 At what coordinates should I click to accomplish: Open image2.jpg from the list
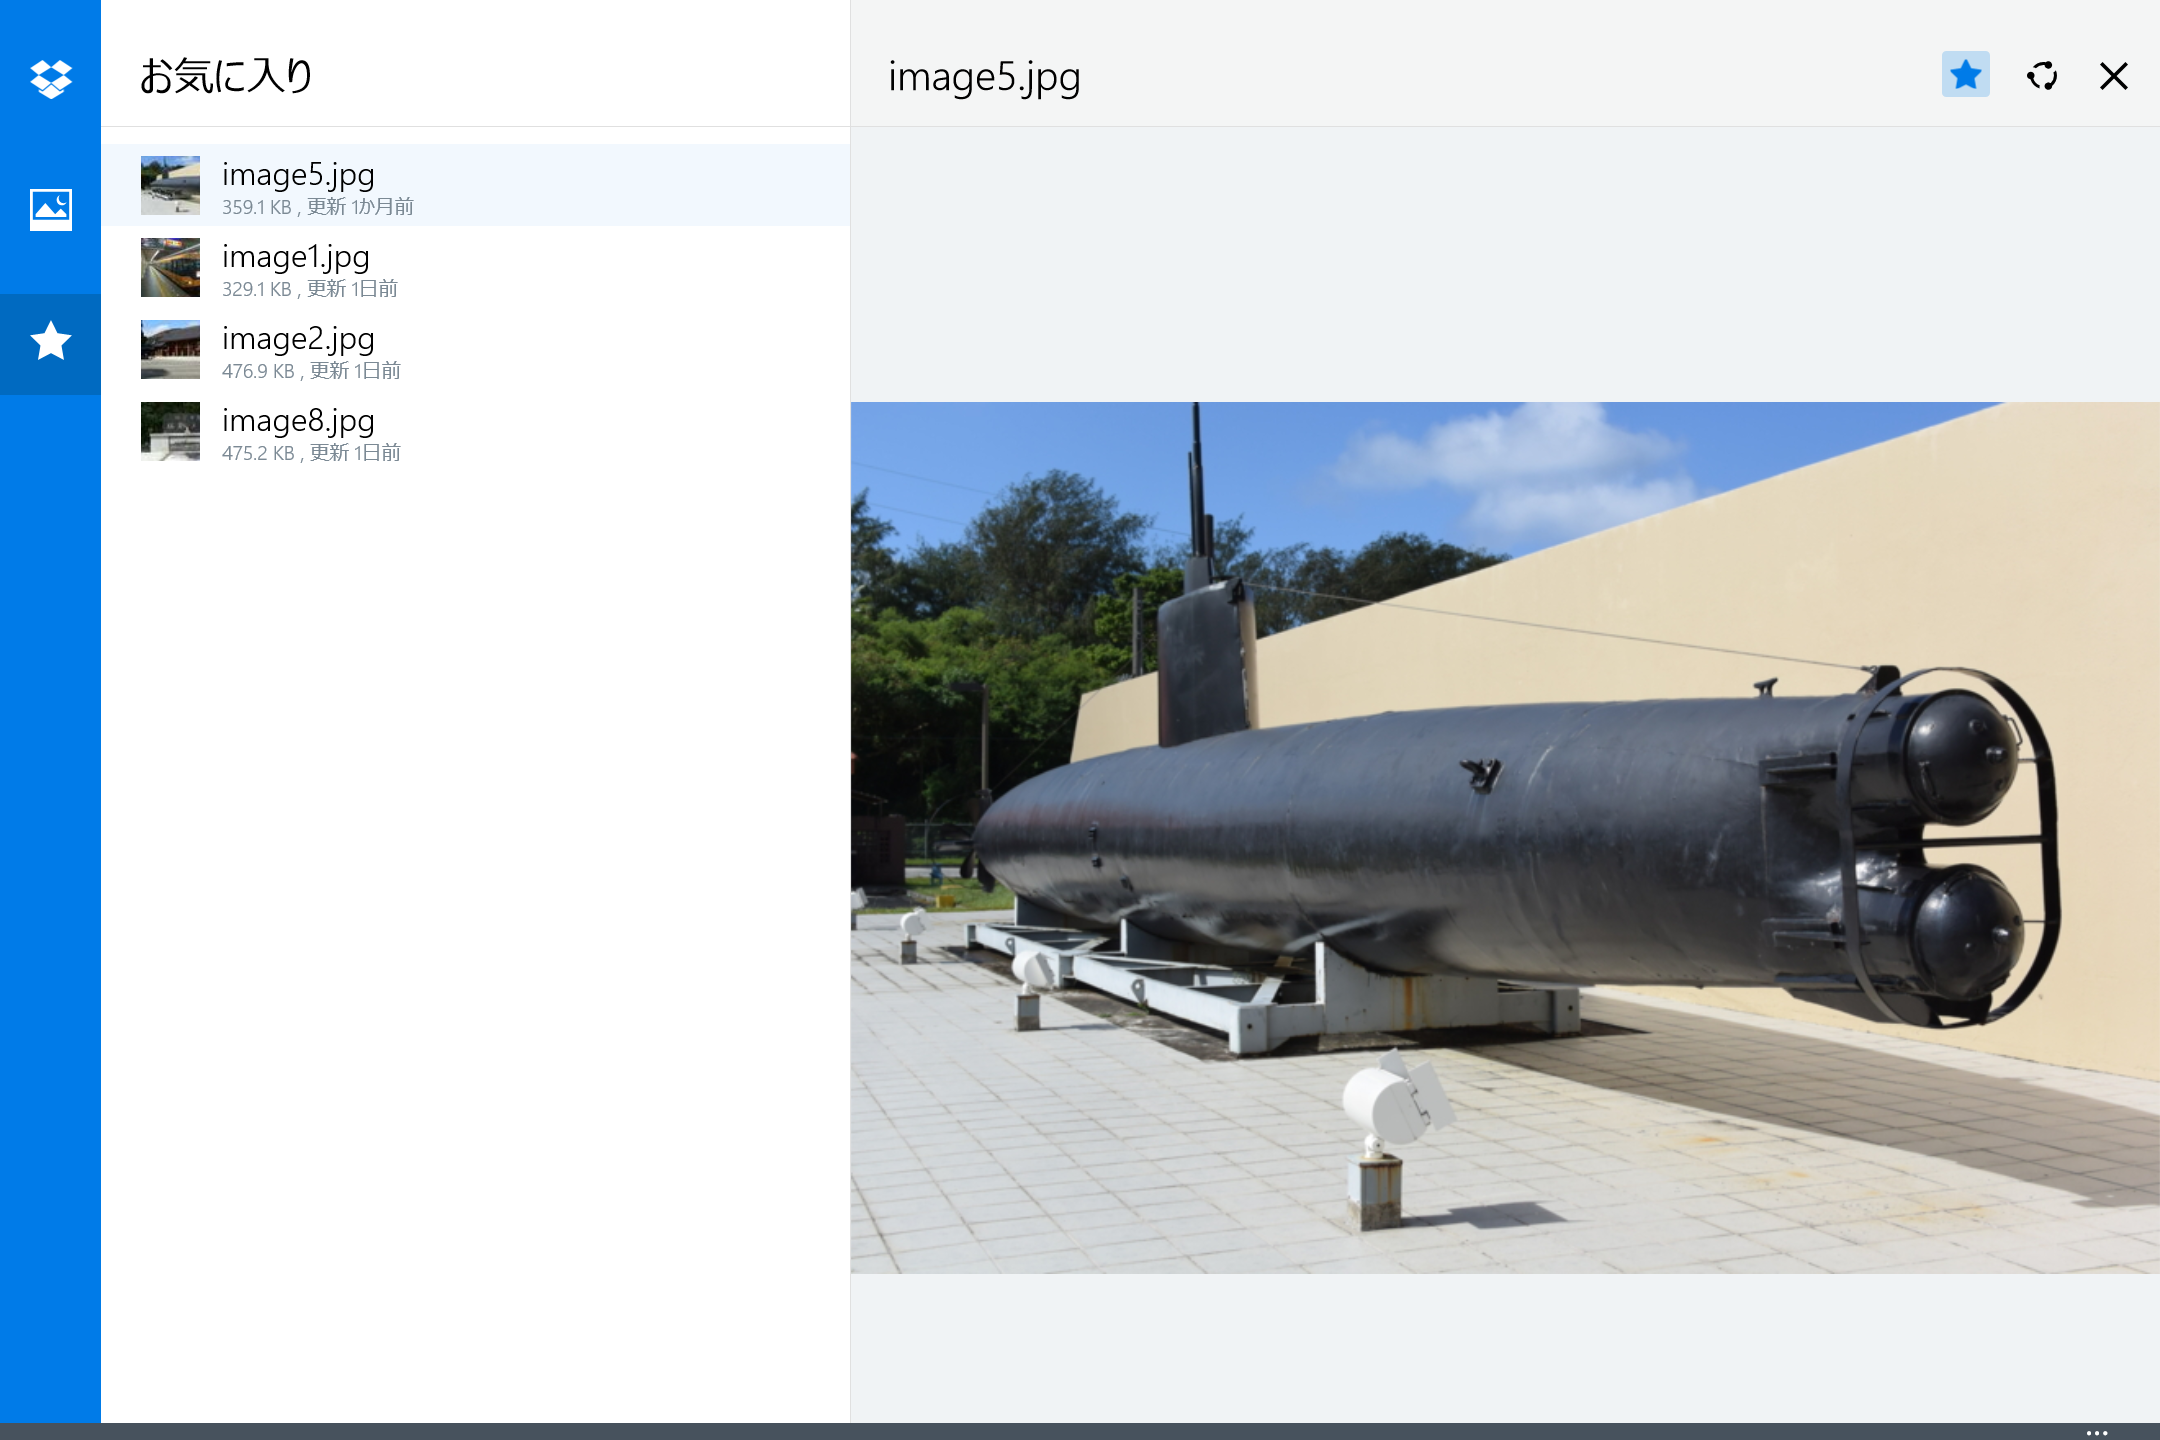point(298,339)
